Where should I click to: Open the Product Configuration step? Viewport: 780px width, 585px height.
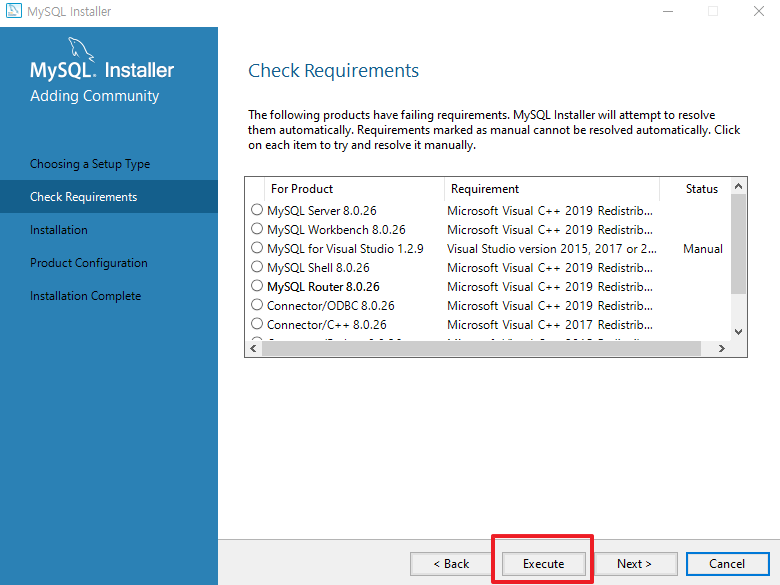(89, 263)
